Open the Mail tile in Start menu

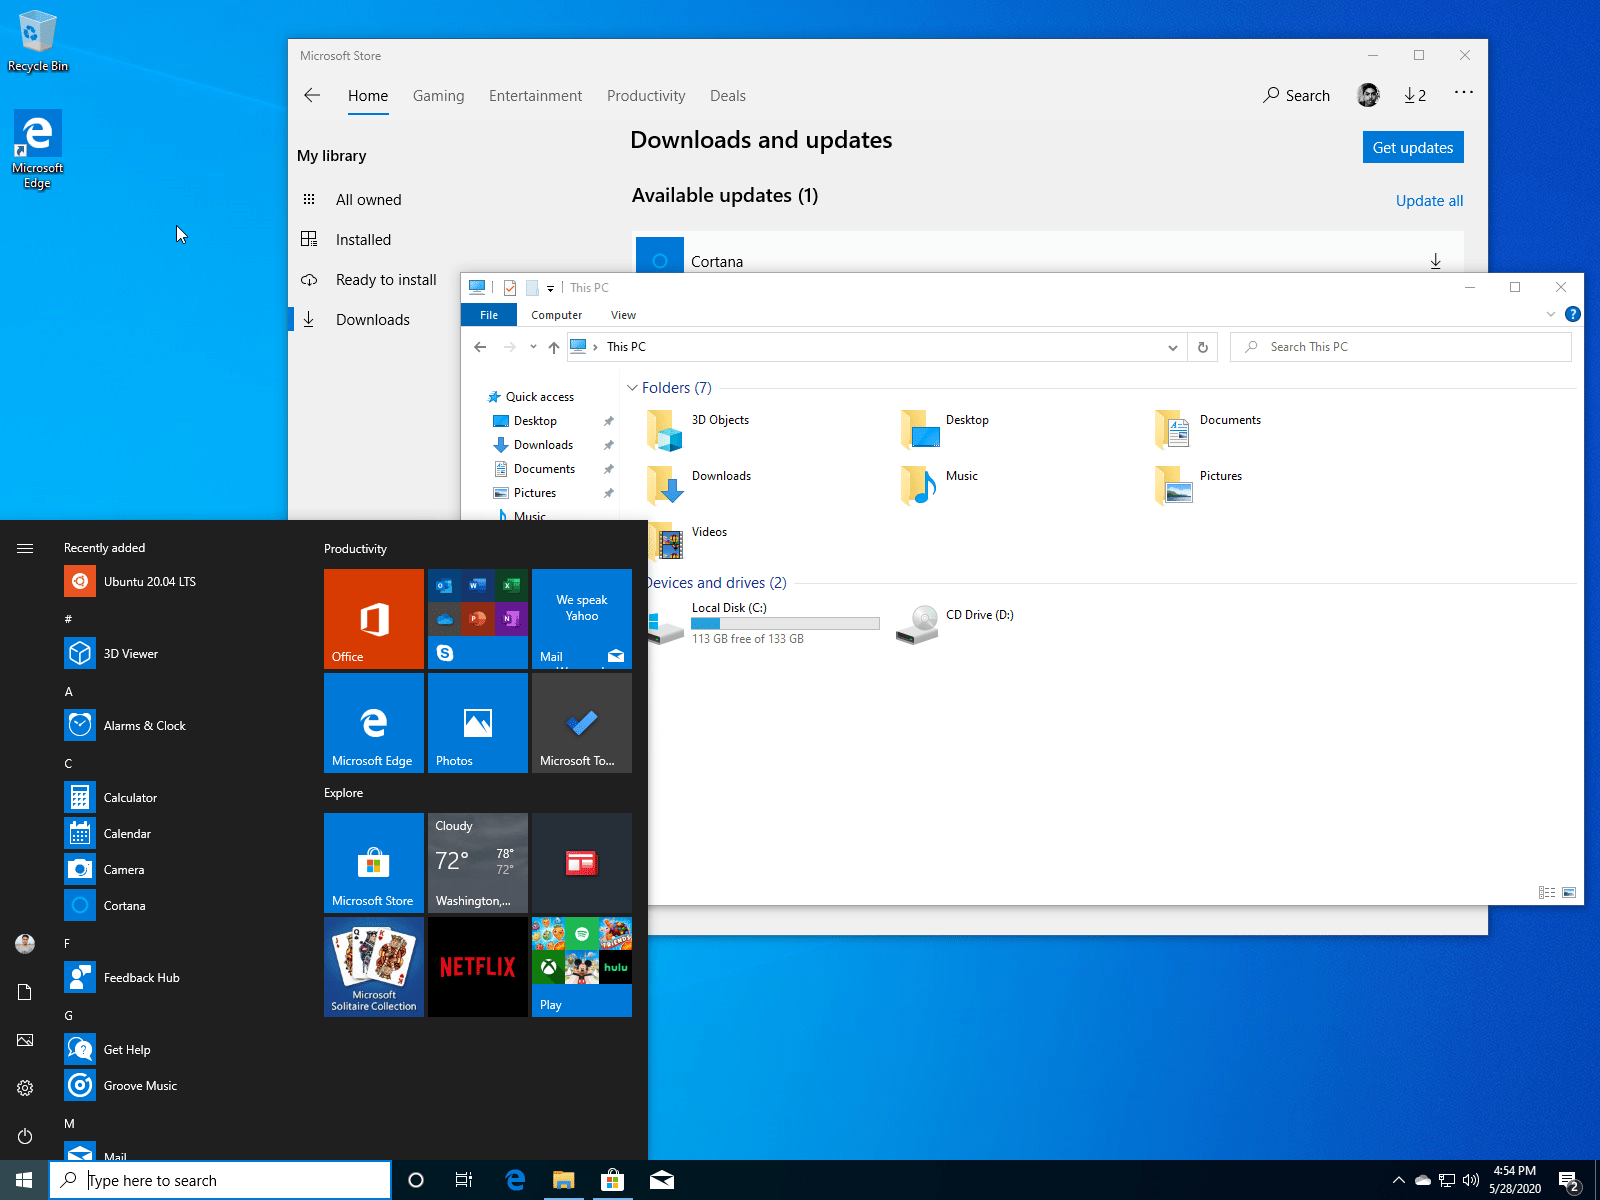[x=582, y=619]
